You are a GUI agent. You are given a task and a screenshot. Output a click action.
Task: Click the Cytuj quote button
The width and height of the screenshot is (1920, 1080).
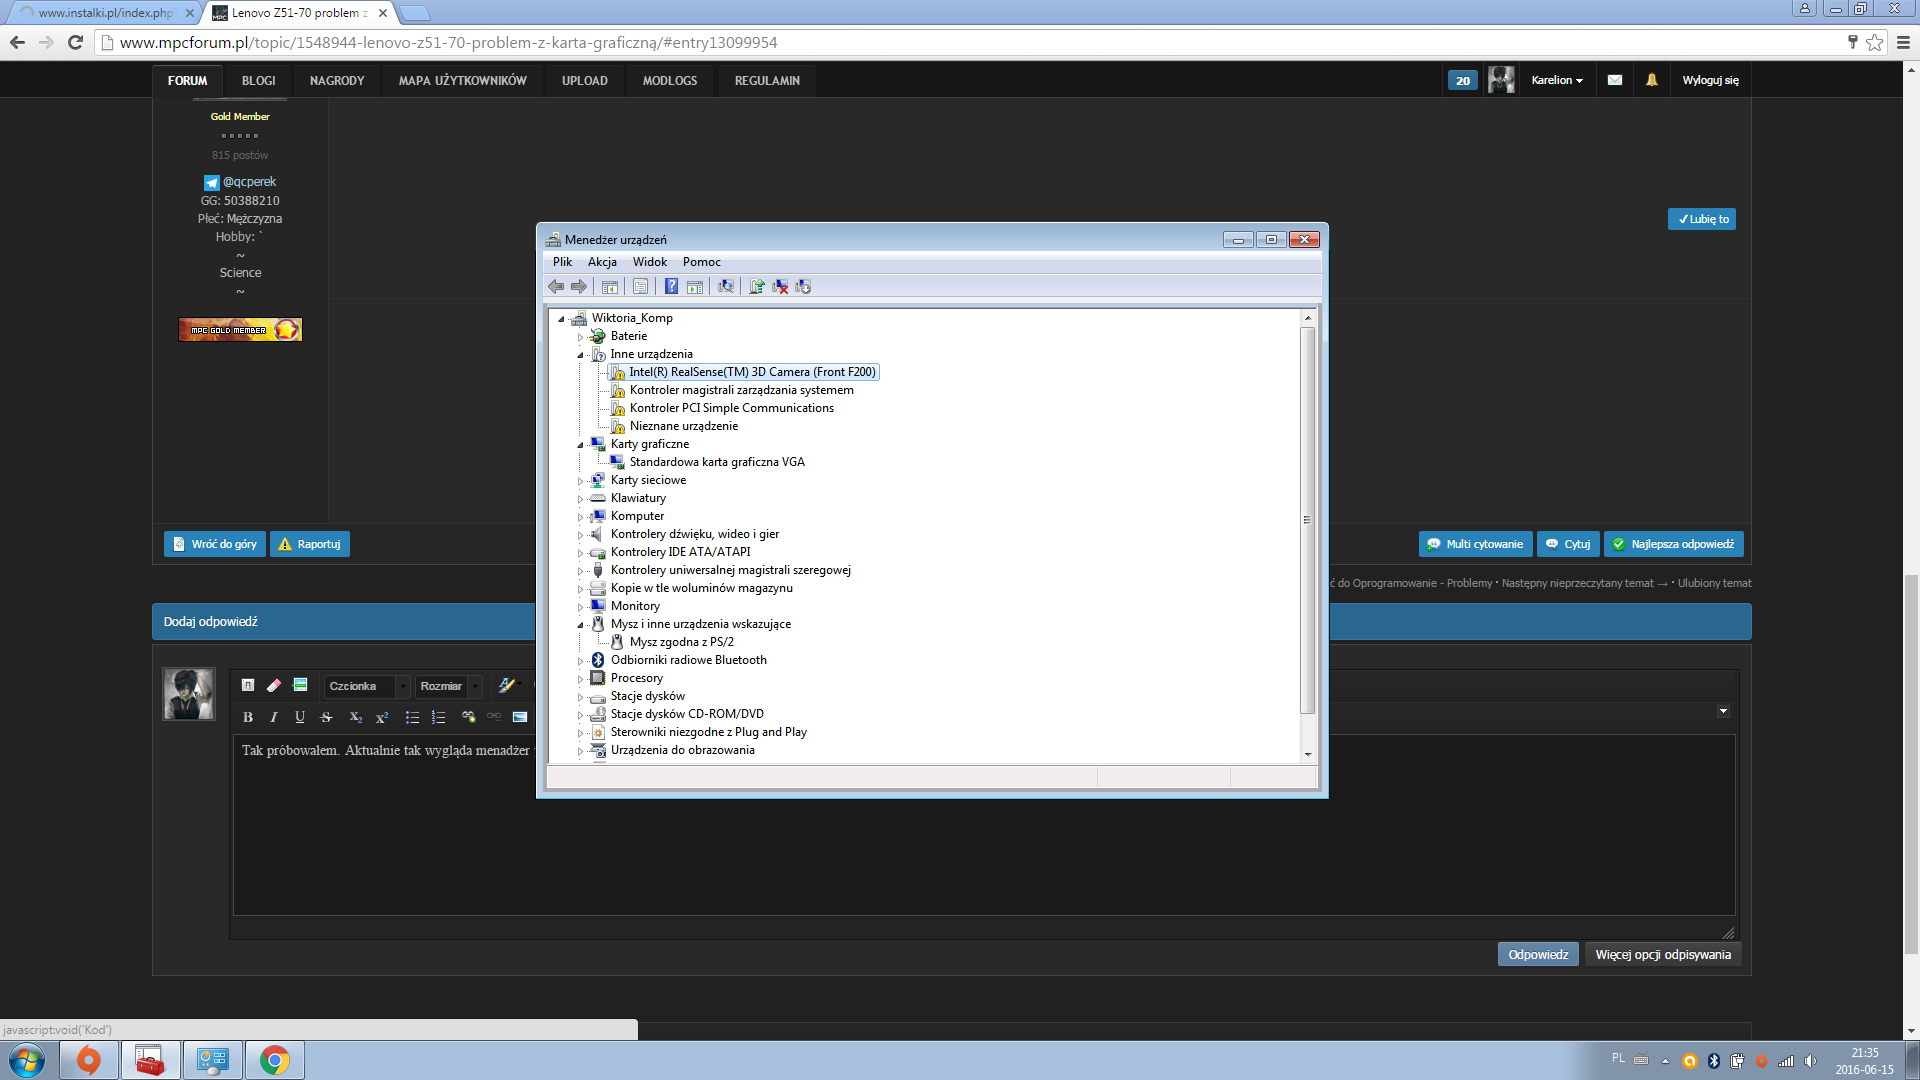pos(1568,544)
